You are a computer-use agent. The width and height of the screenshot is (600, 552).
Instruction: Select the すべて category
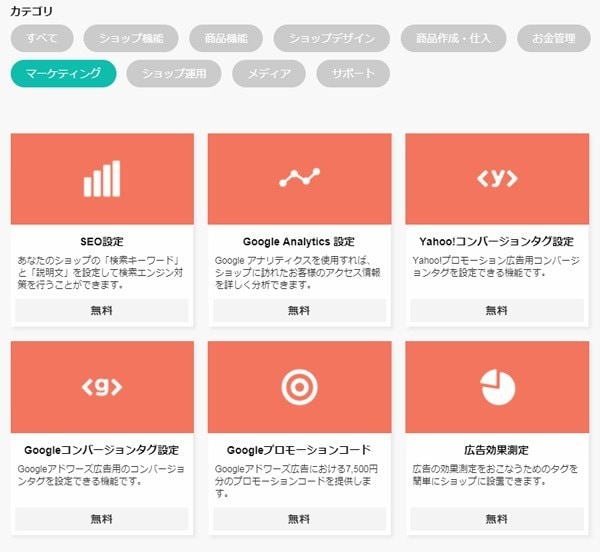click(42, 38)
